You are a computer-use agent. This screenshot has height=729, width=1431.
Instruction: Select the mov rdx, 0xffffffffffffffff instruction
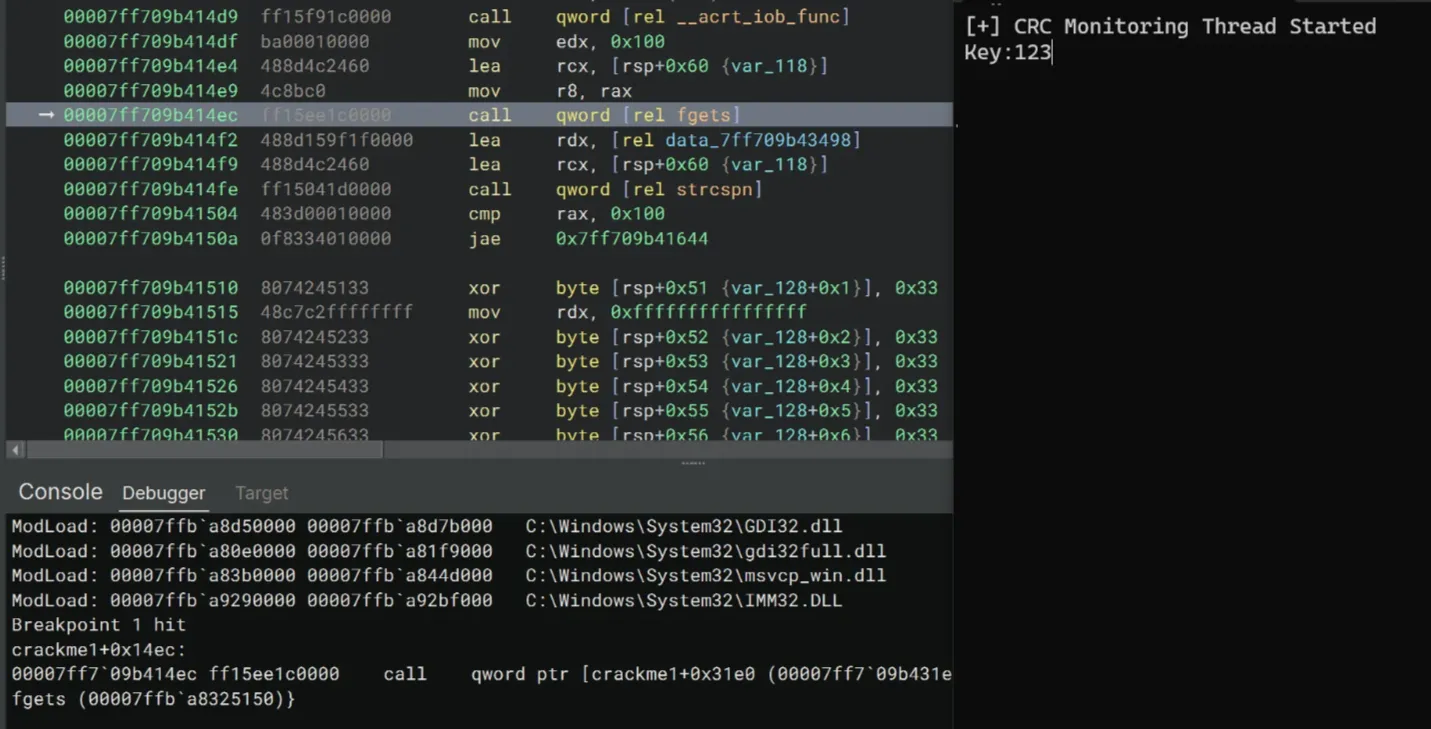[484, 312]
